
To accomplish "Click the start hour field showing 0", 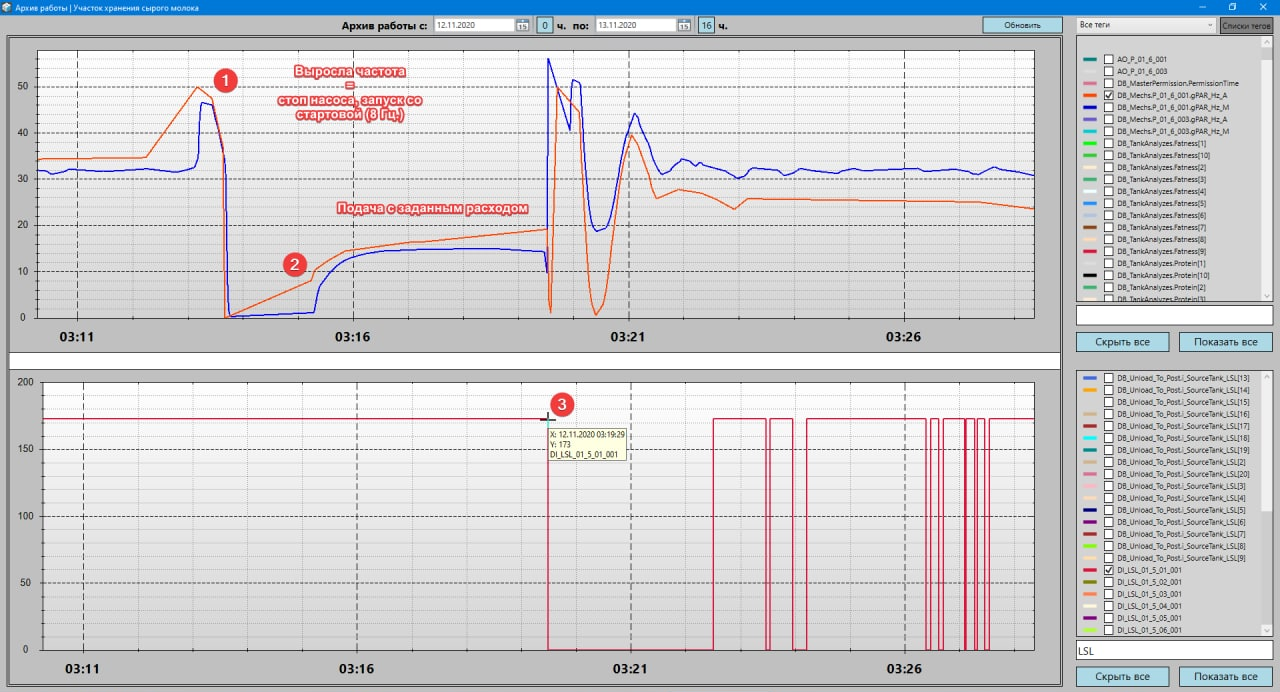I will 545,25.
